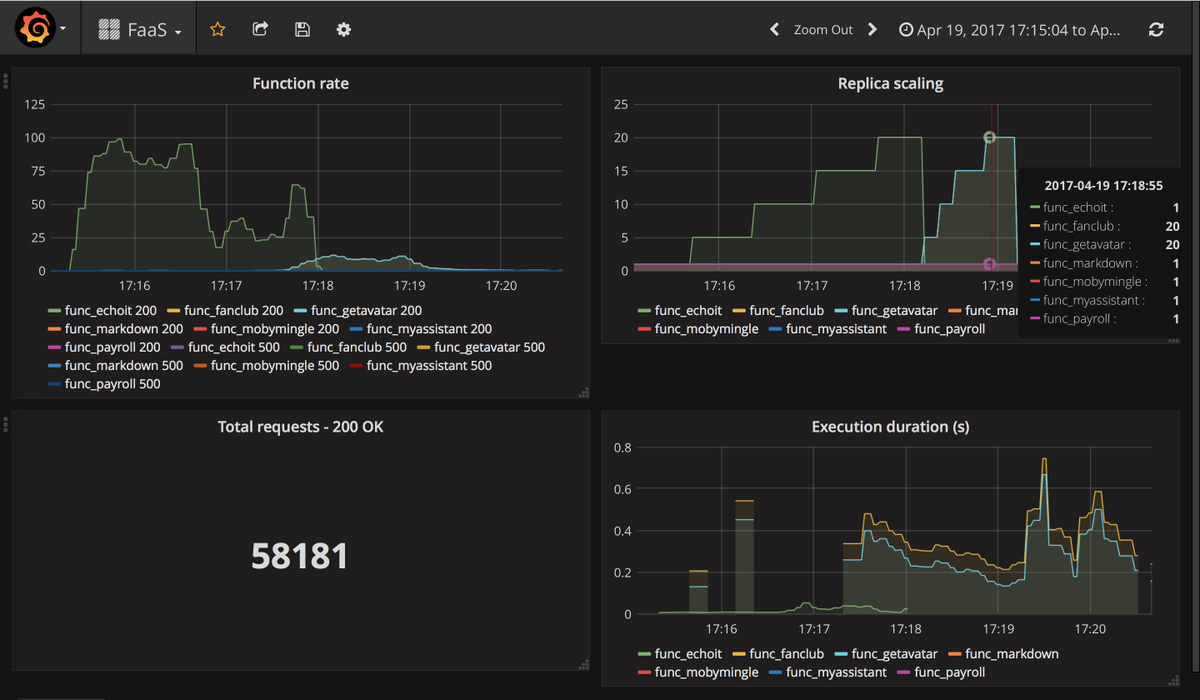Screen dimensions: 1200x700
Task: Open the share dashboard dialog
Action: tap(260, 29)
